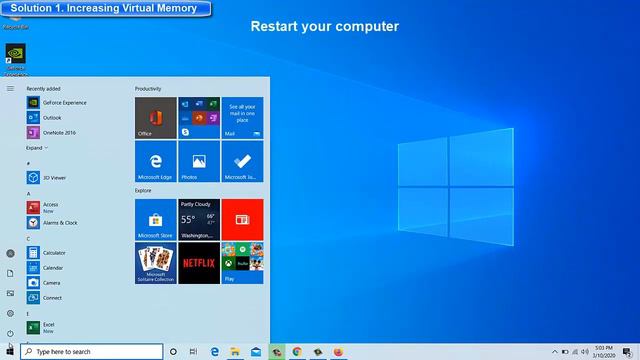Click the volume speaker icon

[x=585, y=351]
